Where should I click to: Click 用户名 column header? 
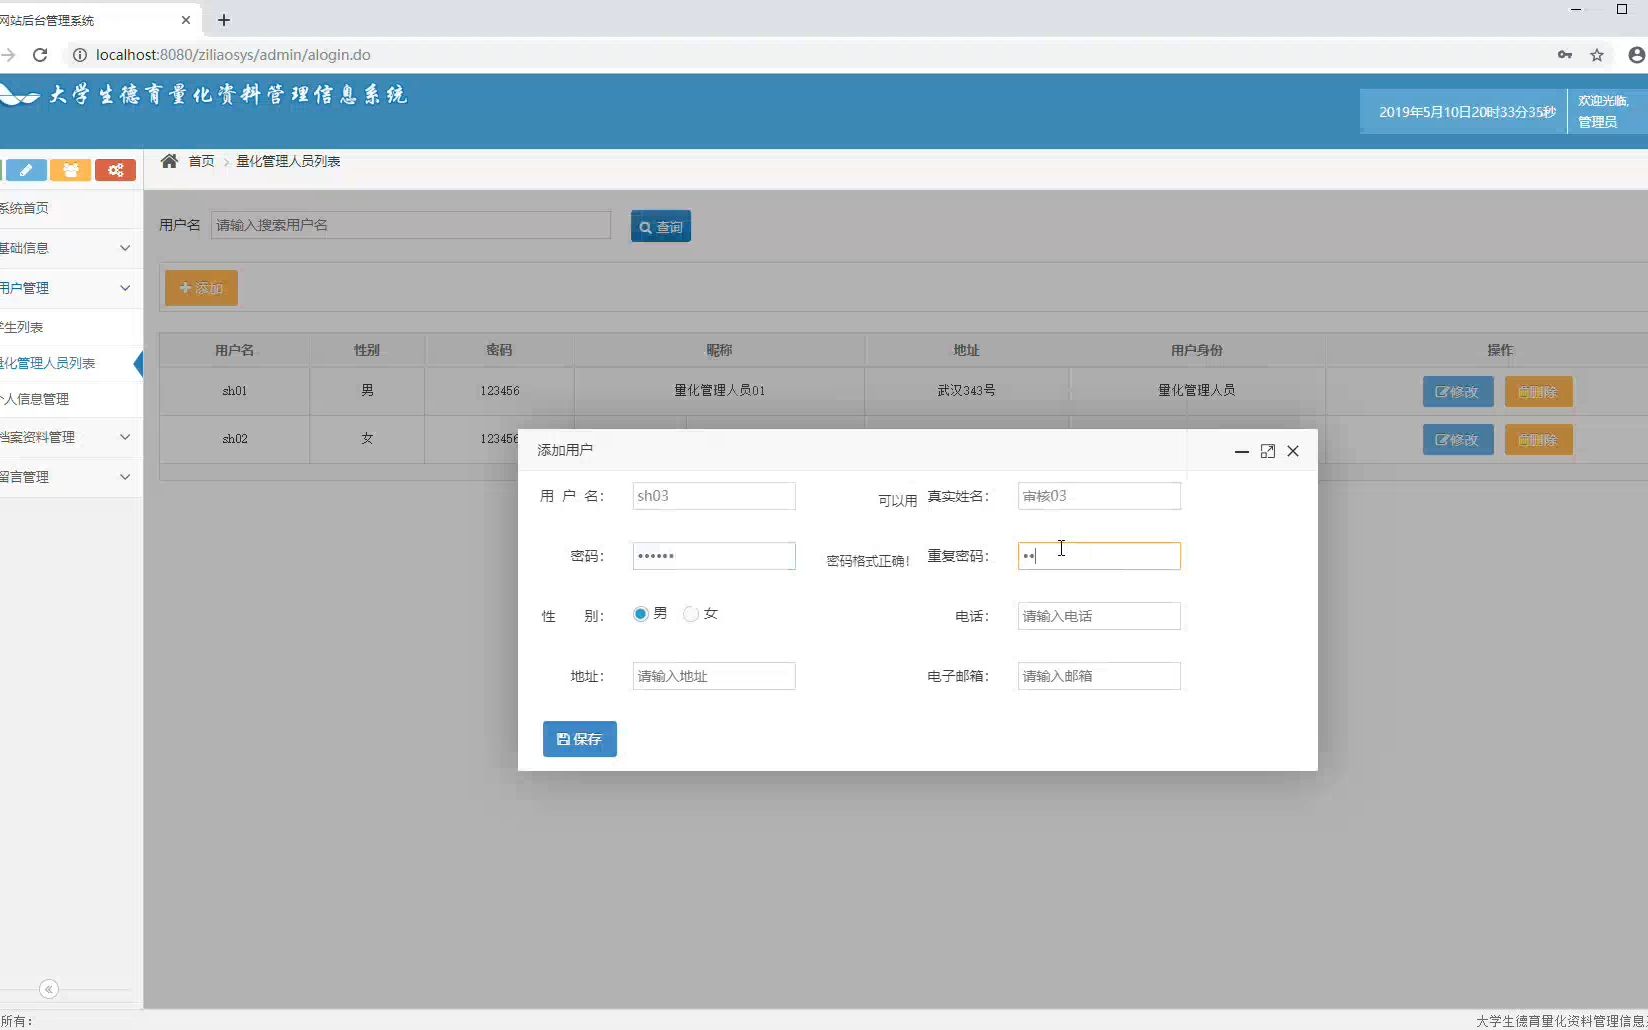234,350
